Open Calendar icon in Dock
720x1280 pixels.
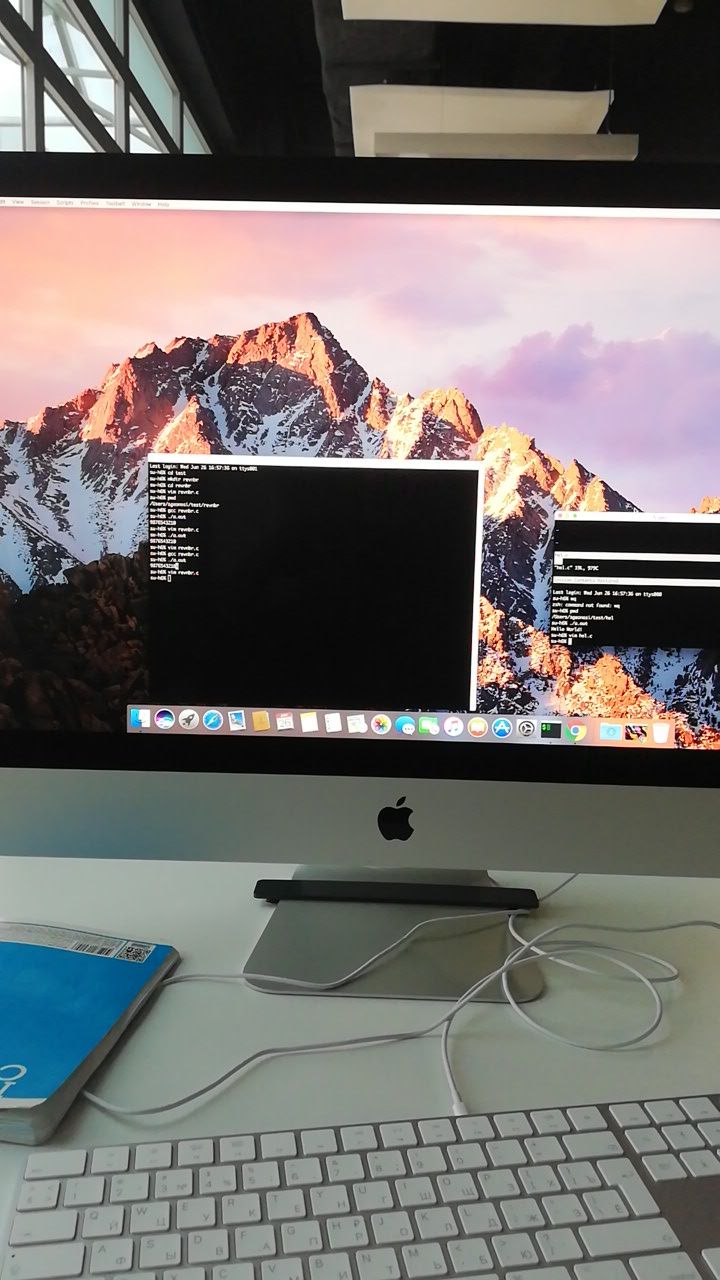coord(285,721)
